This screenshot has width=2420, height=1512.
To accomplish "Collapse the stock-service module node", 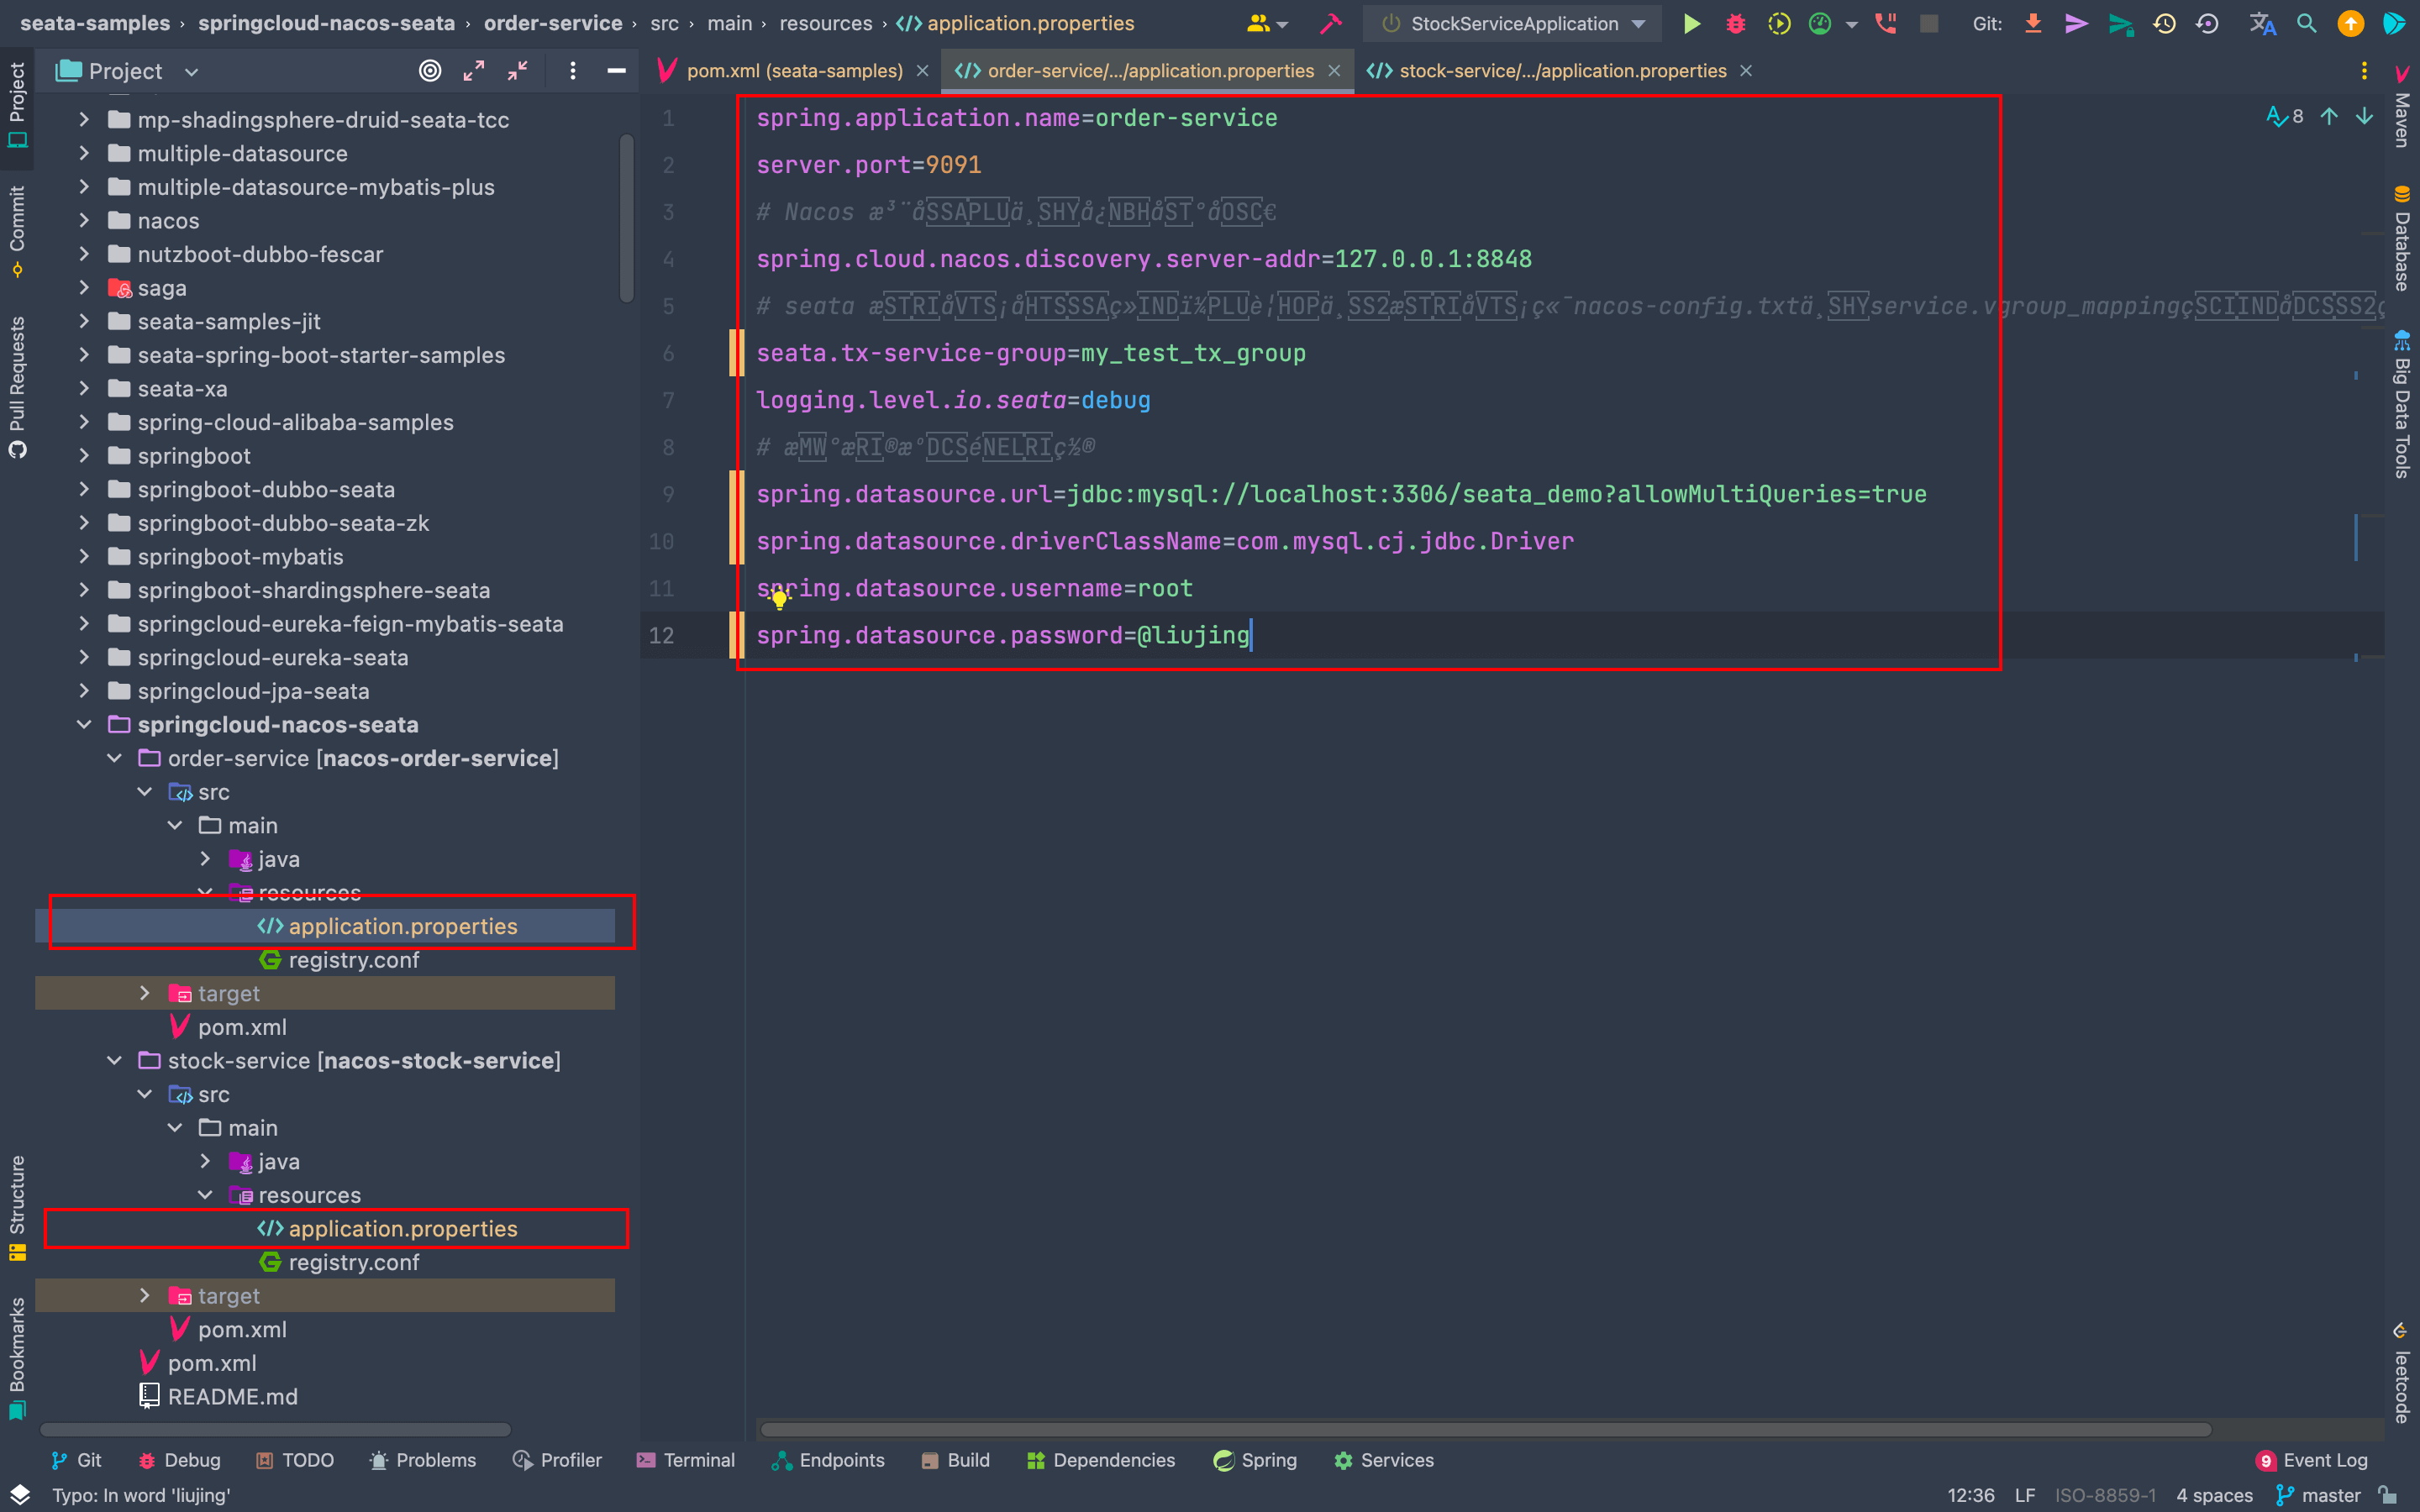I will click(115, 1061).
